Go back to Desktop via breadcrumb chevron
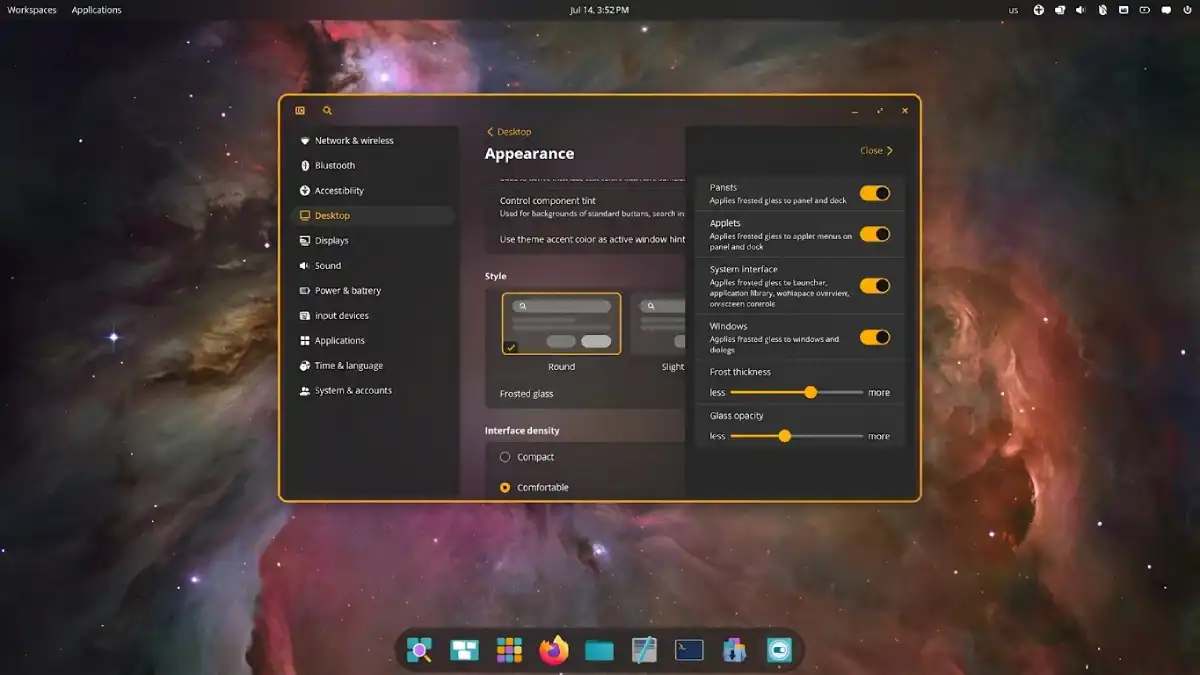 pyautogui.click(x=490, y=132)
